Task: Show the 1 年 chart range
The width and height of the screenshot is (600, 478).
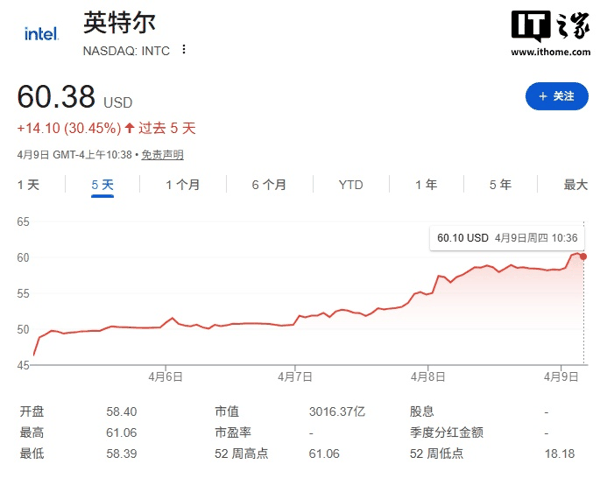Action: pos(426,185)
